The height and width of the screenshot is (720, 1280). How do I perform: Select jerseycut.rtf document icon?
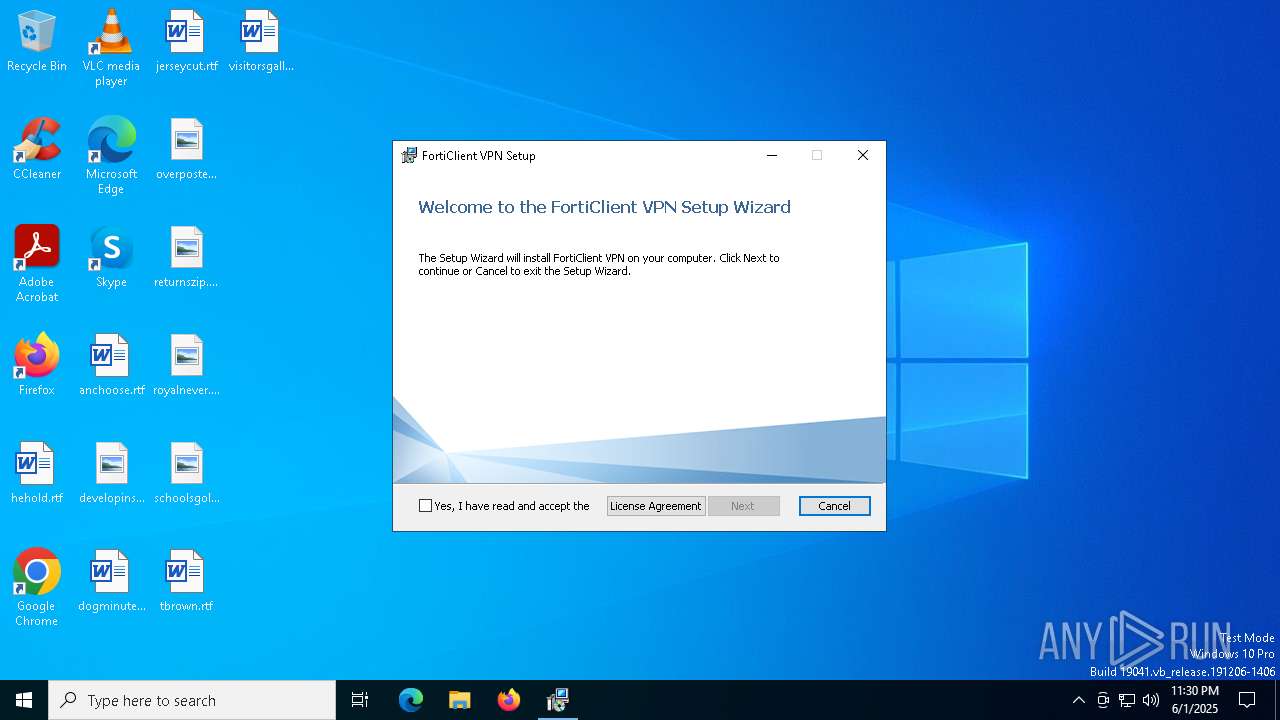(x=186, y=42)
